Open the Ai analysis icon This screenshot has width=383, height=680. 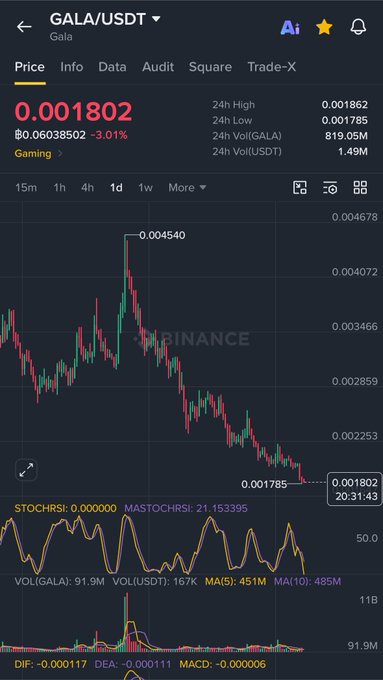tap(290, 28)
